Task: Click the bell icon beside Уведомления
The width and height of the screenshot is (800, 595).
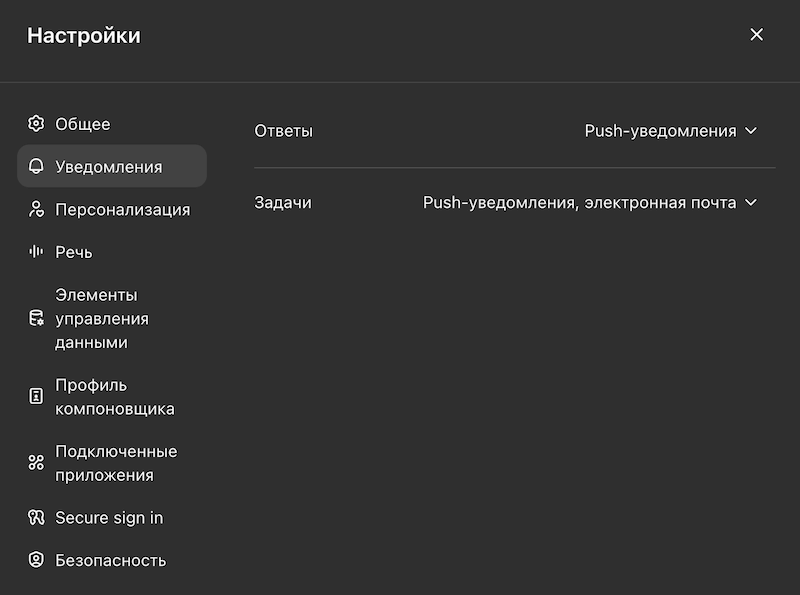Action: click(36, 166)
